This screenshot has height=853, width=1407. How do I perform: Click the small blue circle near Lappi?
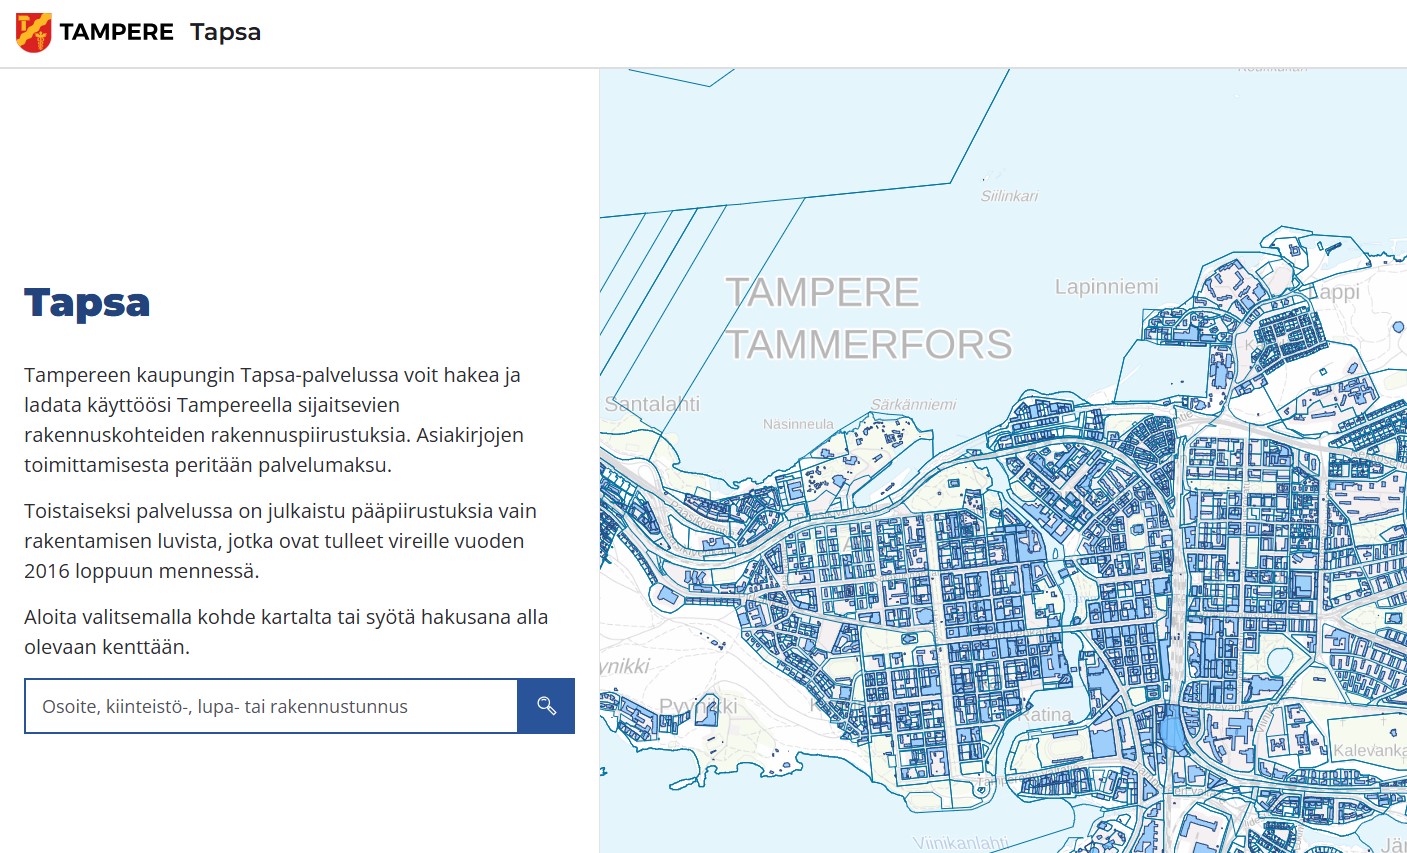pos(1398,327)
